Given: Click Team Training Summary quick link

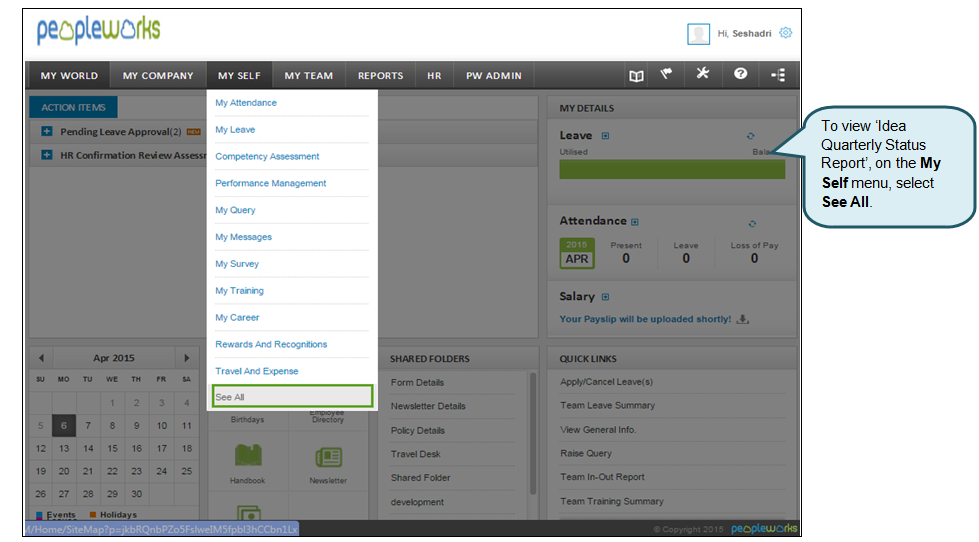Looking at the screenshot, I should tap(612, 501).
